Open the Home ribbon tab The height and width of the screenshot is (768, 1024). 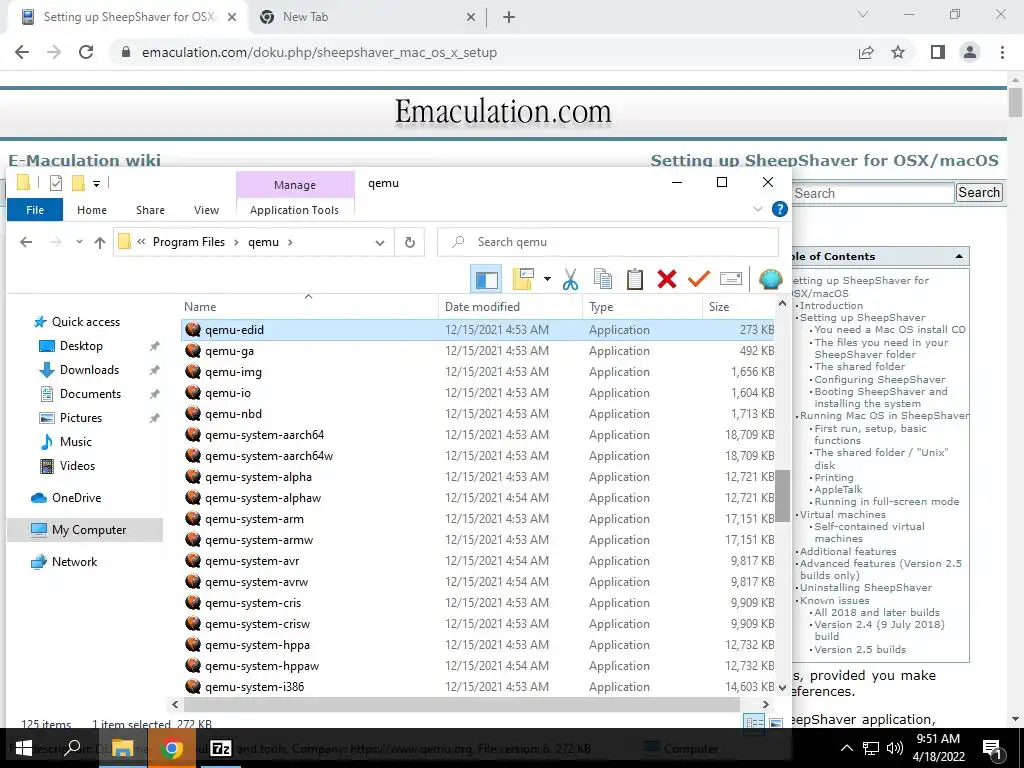(91, 210)
